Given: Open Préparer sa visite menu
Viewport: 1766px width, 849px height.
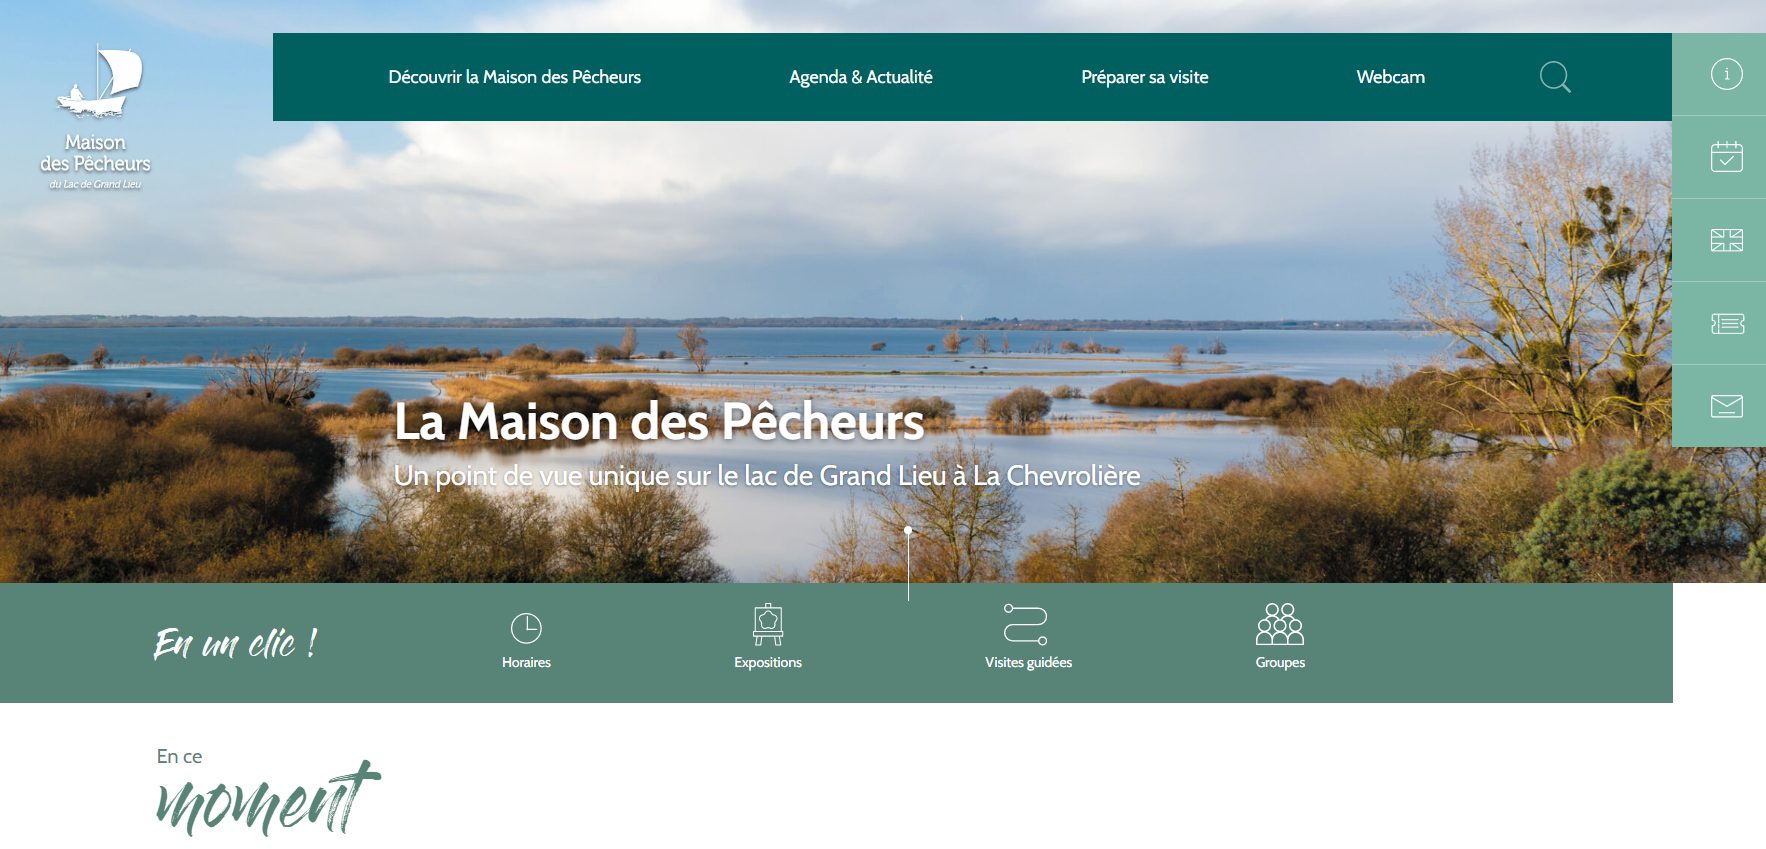Looking at the screenshot, I should point(1145,77).
